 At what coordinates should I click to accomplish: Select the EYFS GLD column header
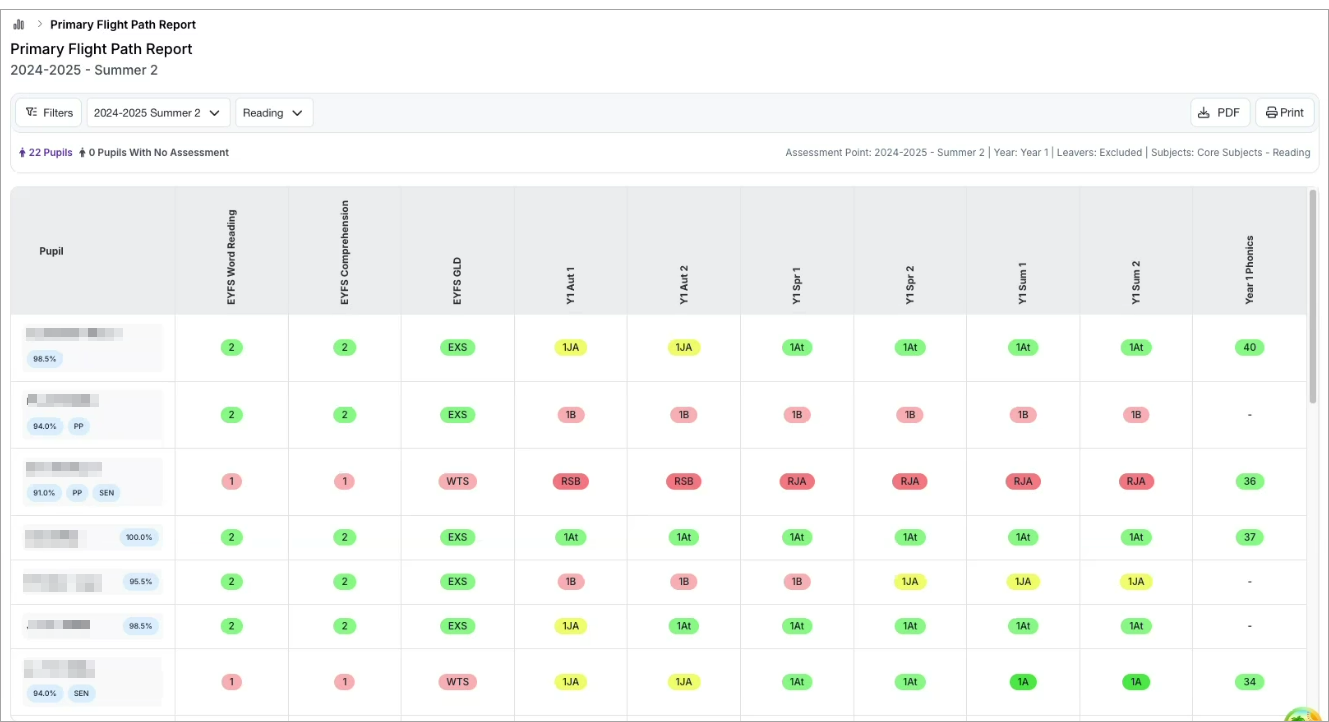coord(458,280)
